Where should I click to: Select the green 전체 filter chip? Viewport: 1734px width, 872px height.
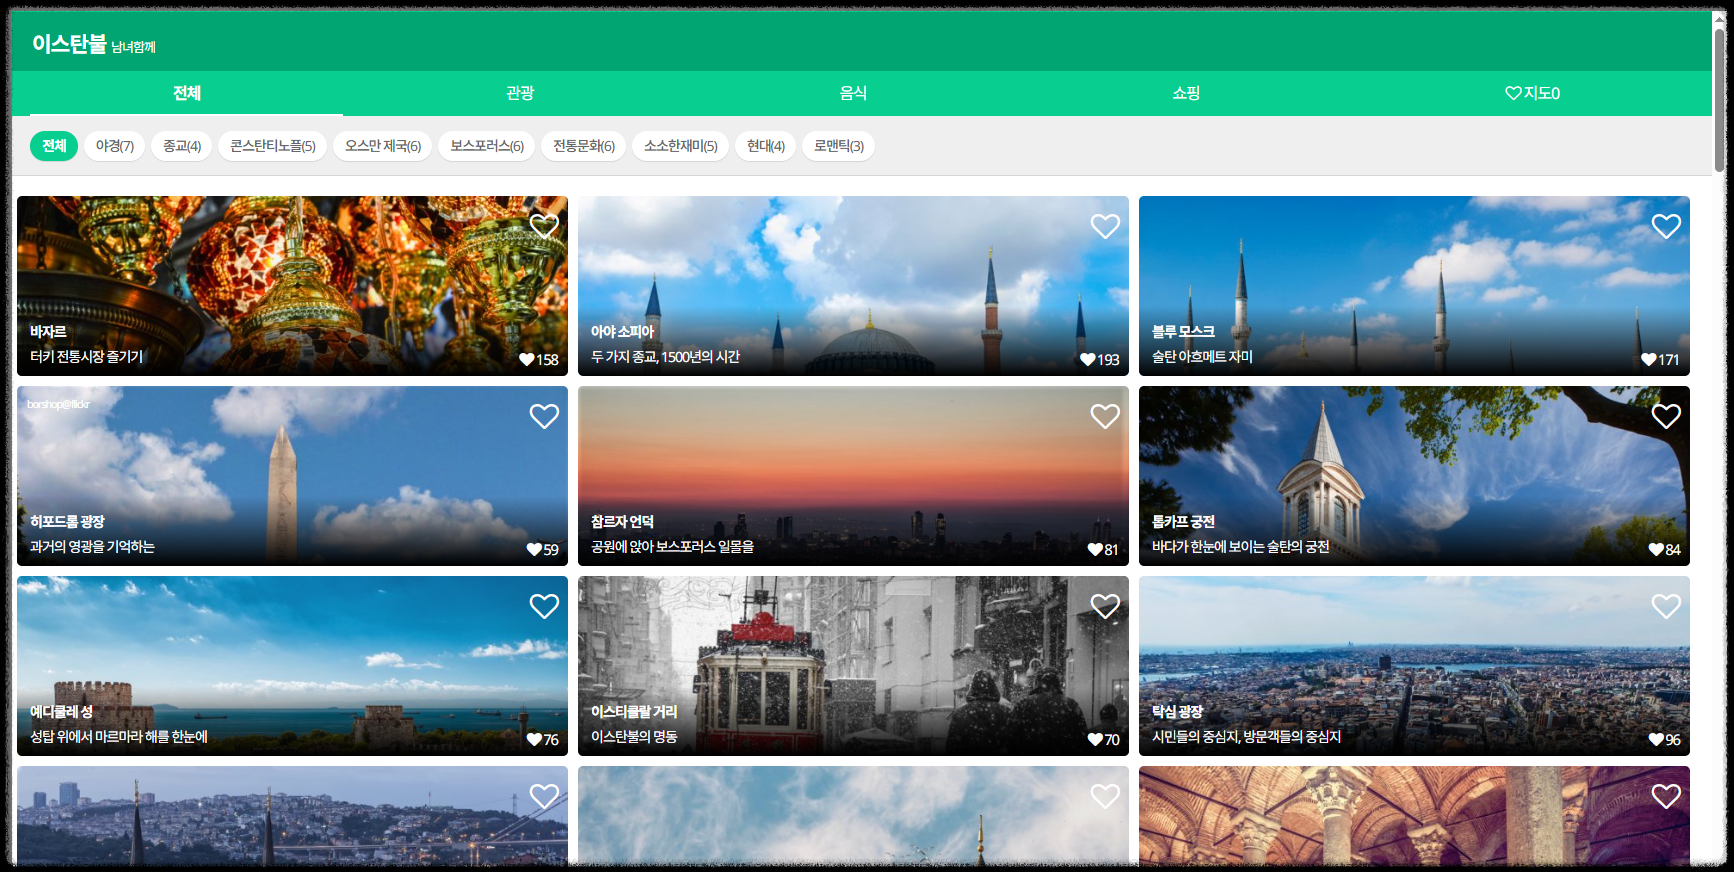click(54, 146)
